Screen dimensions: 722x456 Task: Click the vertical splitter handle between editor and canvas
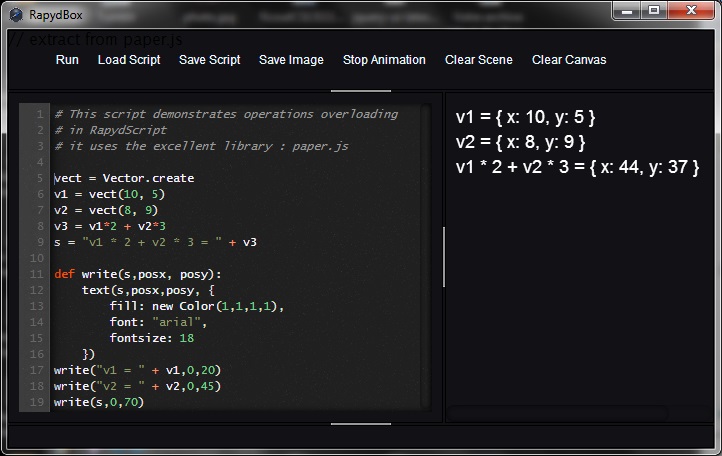click(444, 257)
